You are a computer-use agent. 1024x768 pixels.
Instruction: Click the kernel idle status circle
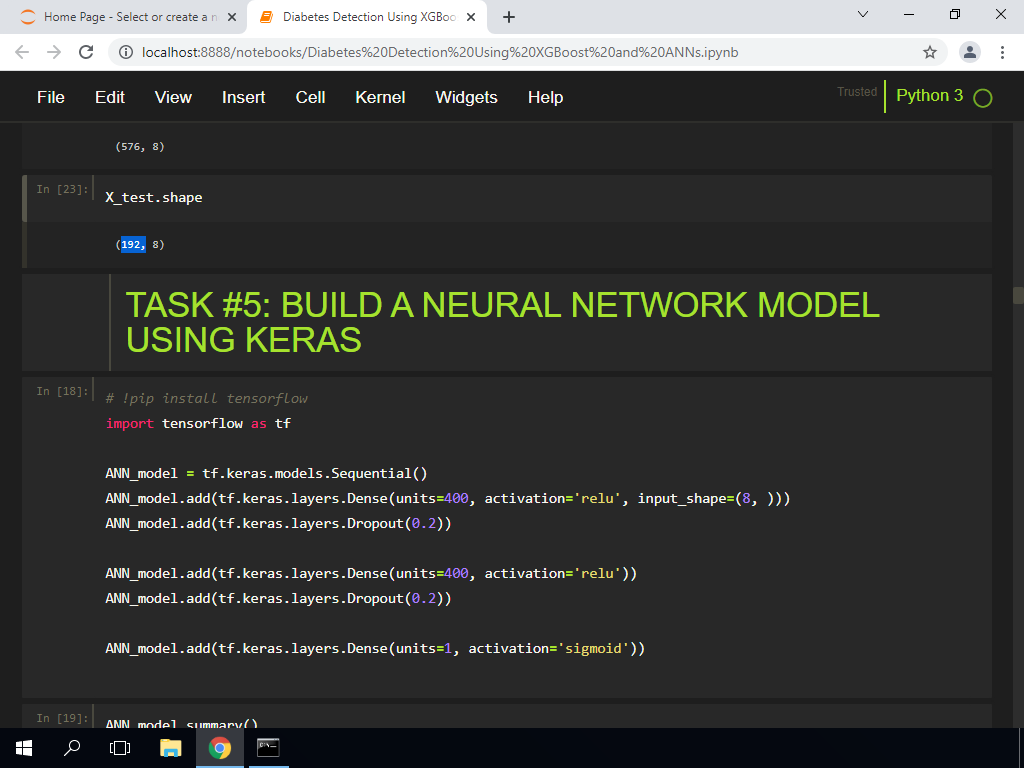pyautogui.click(x=982, y=98)
